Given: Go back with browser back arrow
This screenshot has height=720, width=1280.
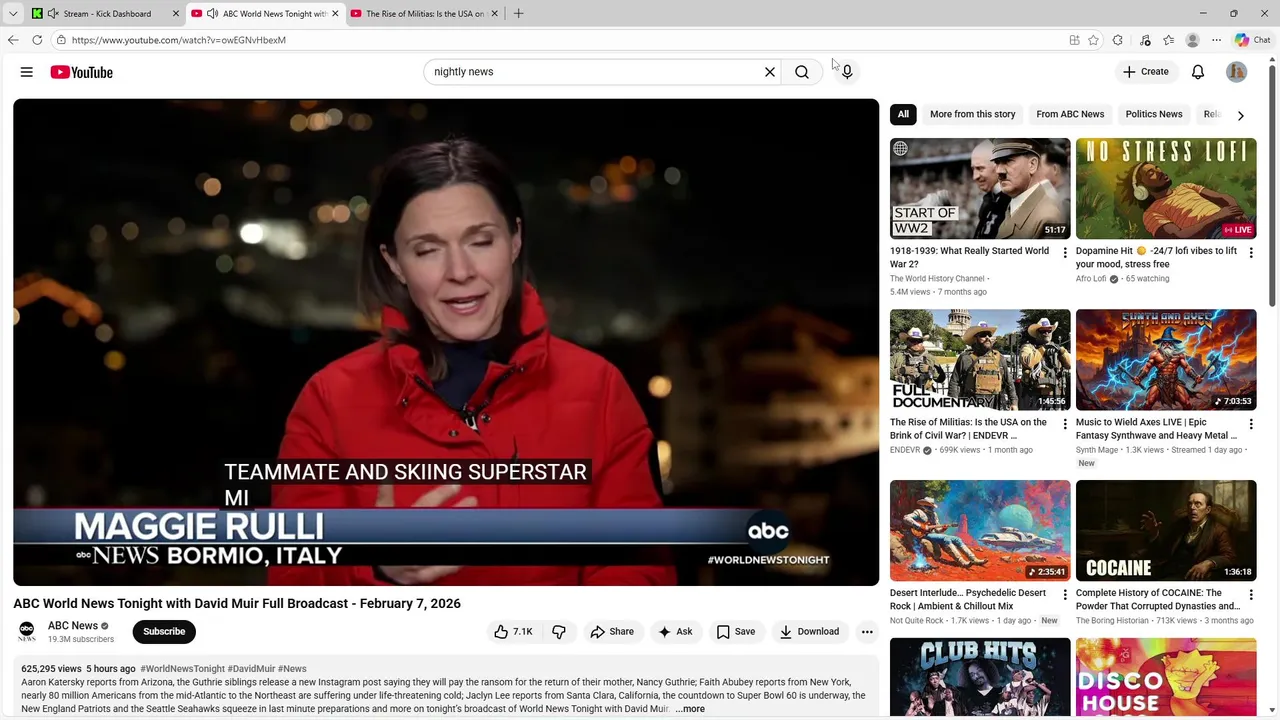Looking at the screenshot, I should pyautogui.click(x=13, y=40).
